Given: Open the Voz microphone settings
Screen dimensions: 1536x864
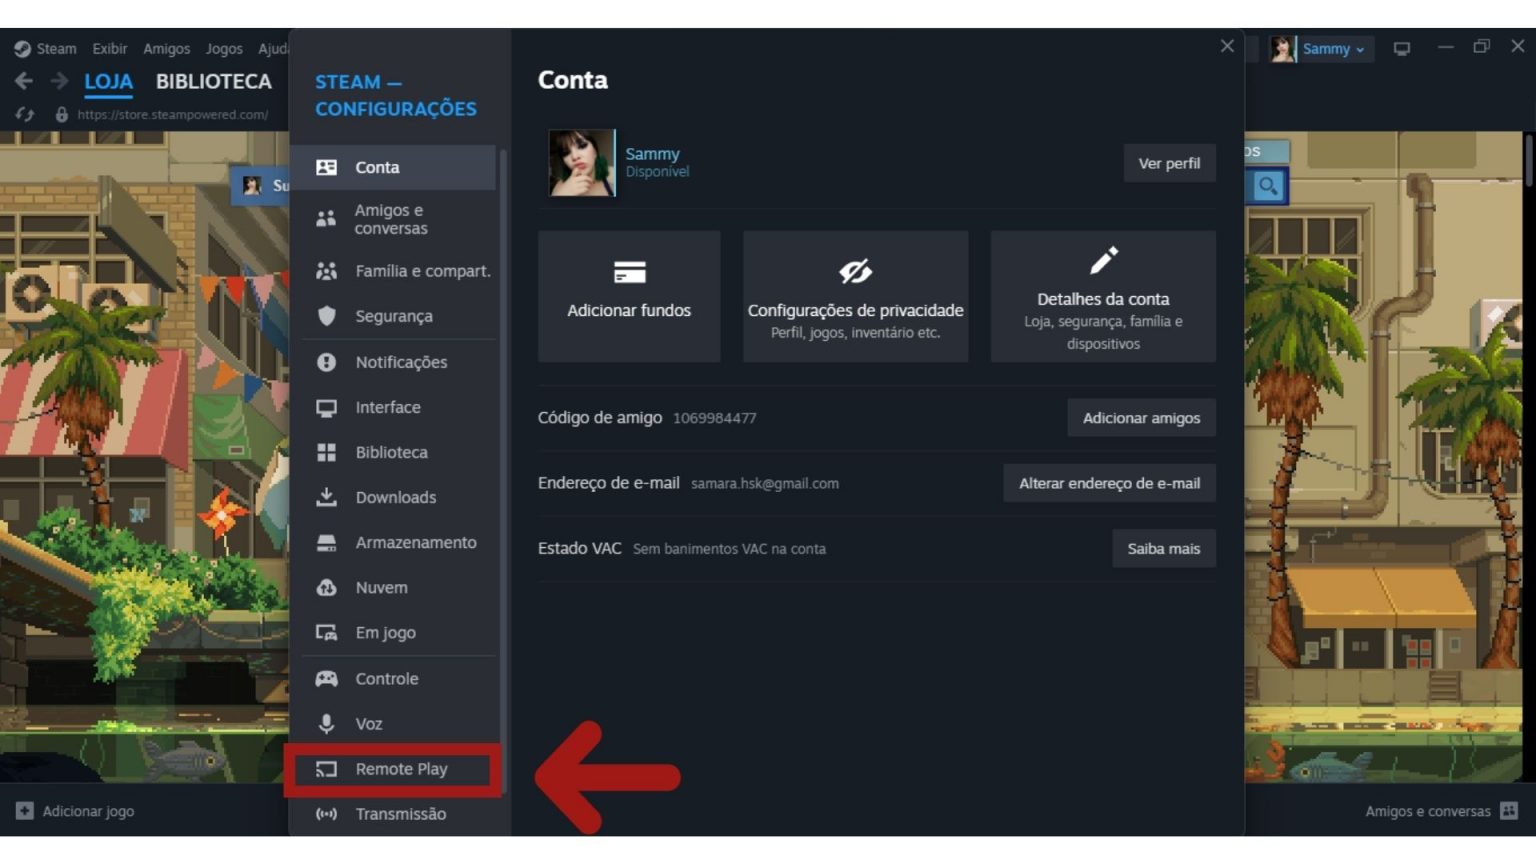Looking at the screenshot, I should 370,723.
